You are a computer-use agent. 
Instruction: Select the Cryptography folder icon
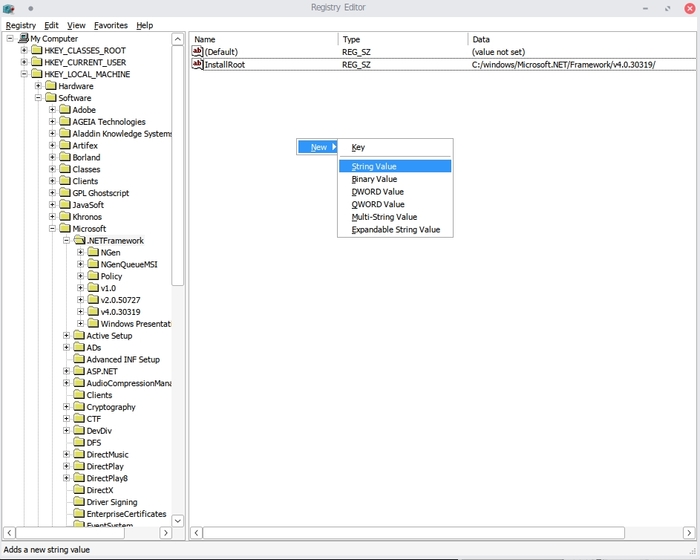click(x=78, y=407)
